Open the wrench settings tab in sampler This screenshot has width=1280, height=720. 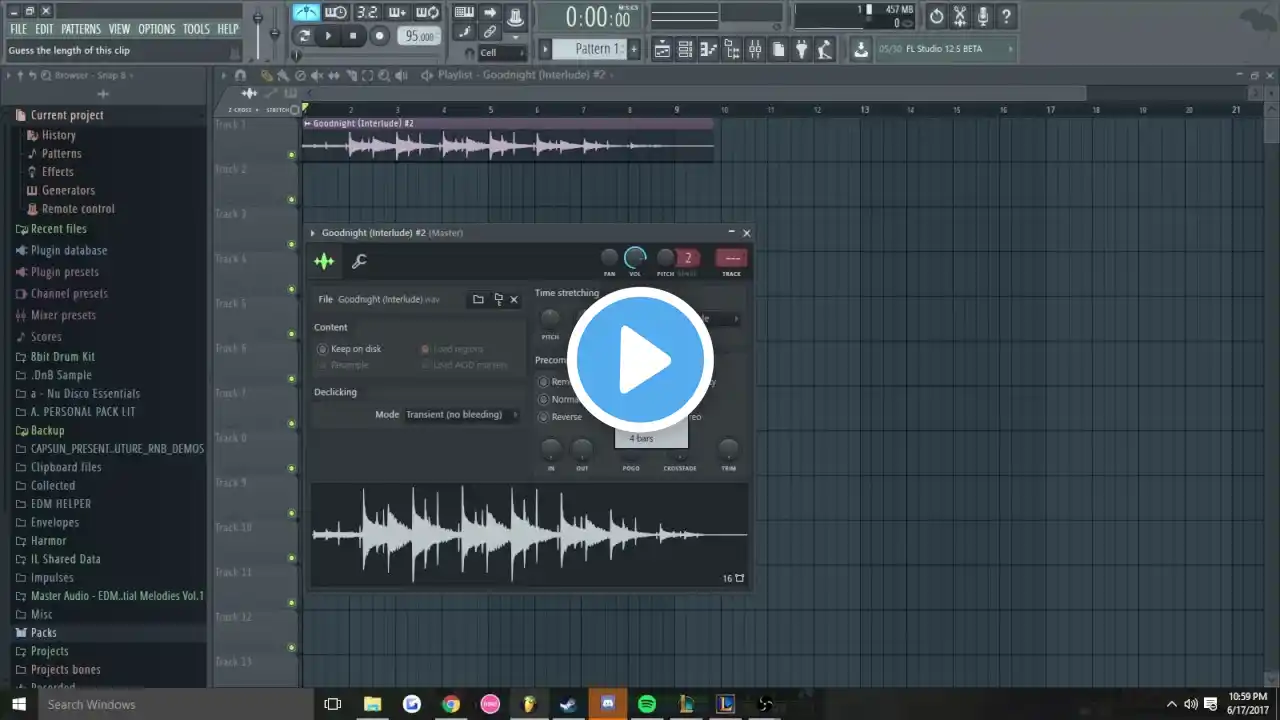[359, 262]
